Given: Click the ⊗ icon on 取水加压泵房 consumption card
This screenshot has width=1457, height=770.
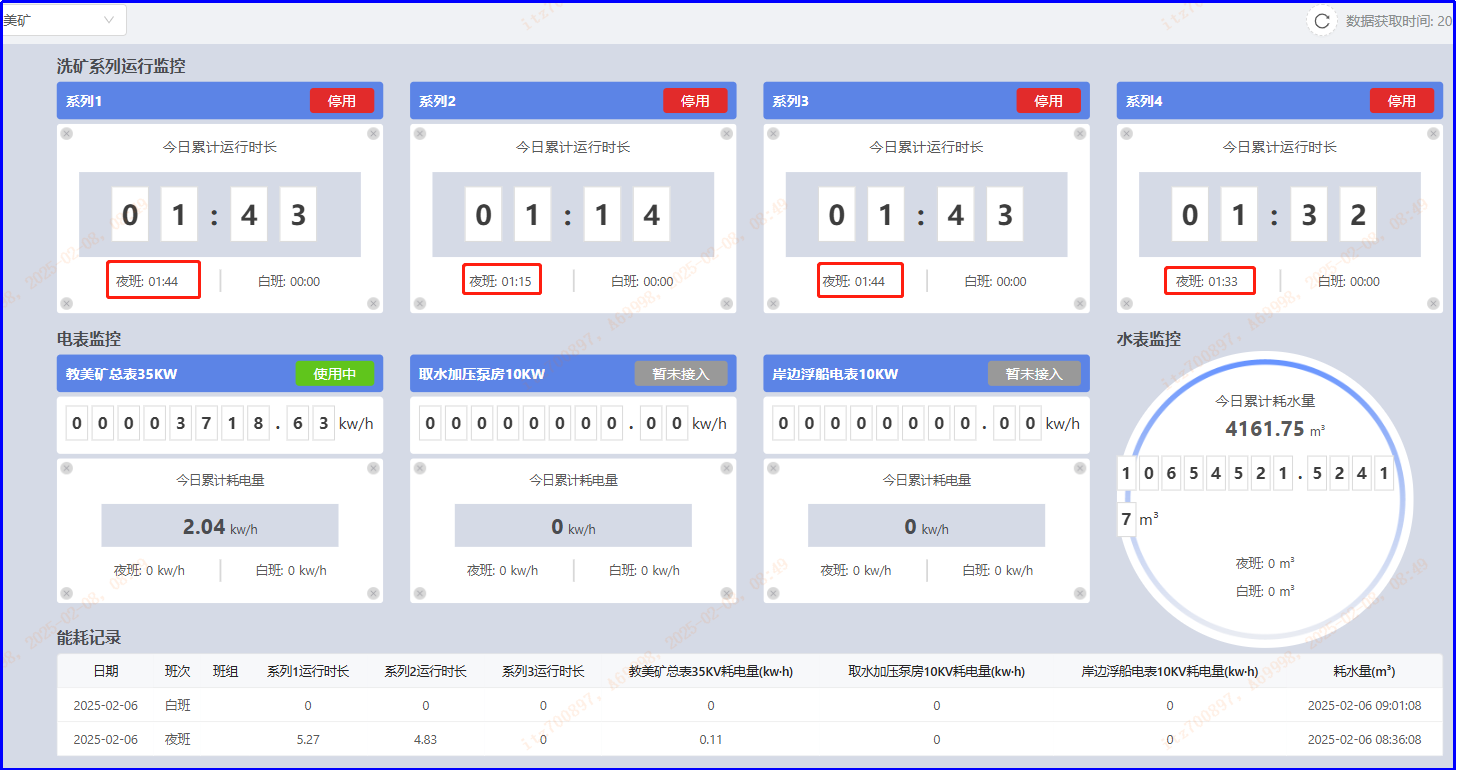Looking at the screenshot, I should pyautogui.click(x=420, y=466).
